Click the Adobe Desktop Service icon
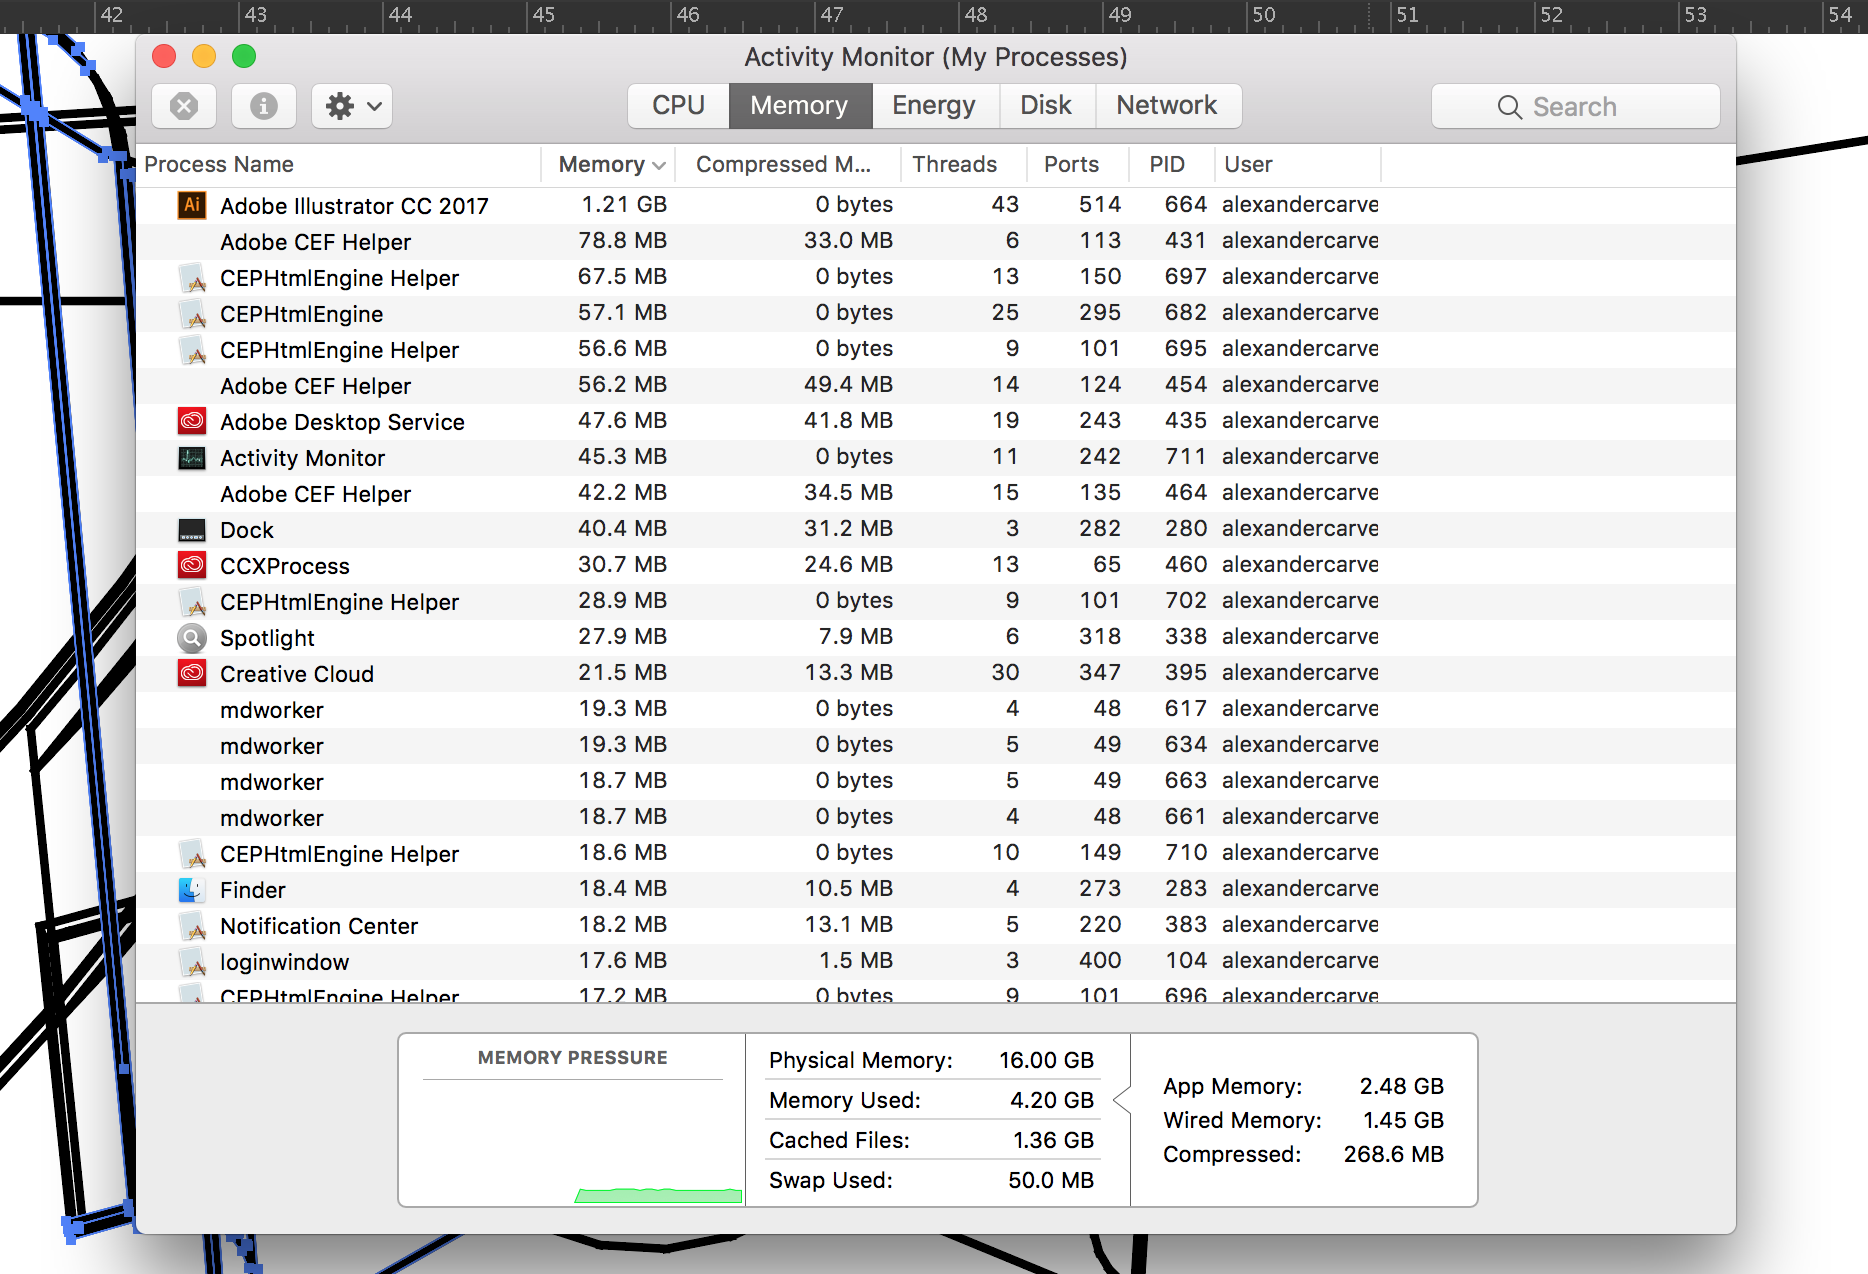The width and height of the screenshot is (1868, 1274). pos(192,421)
